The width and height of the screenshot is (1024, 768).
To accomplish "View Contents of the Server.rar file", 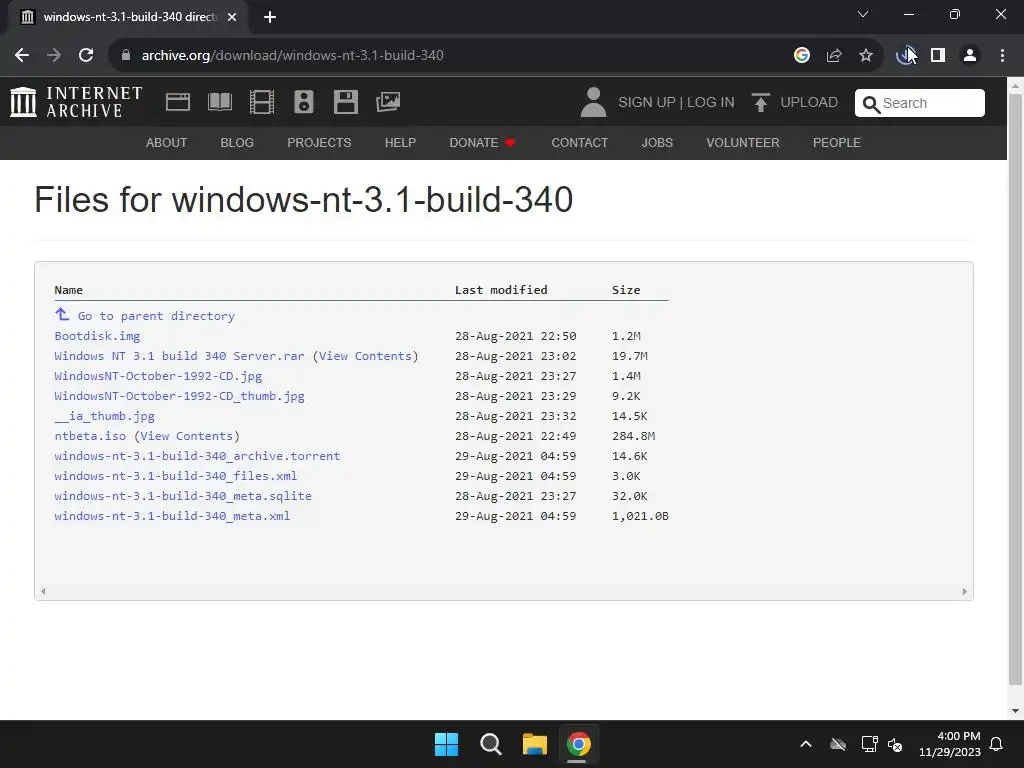I will point(365,356).
